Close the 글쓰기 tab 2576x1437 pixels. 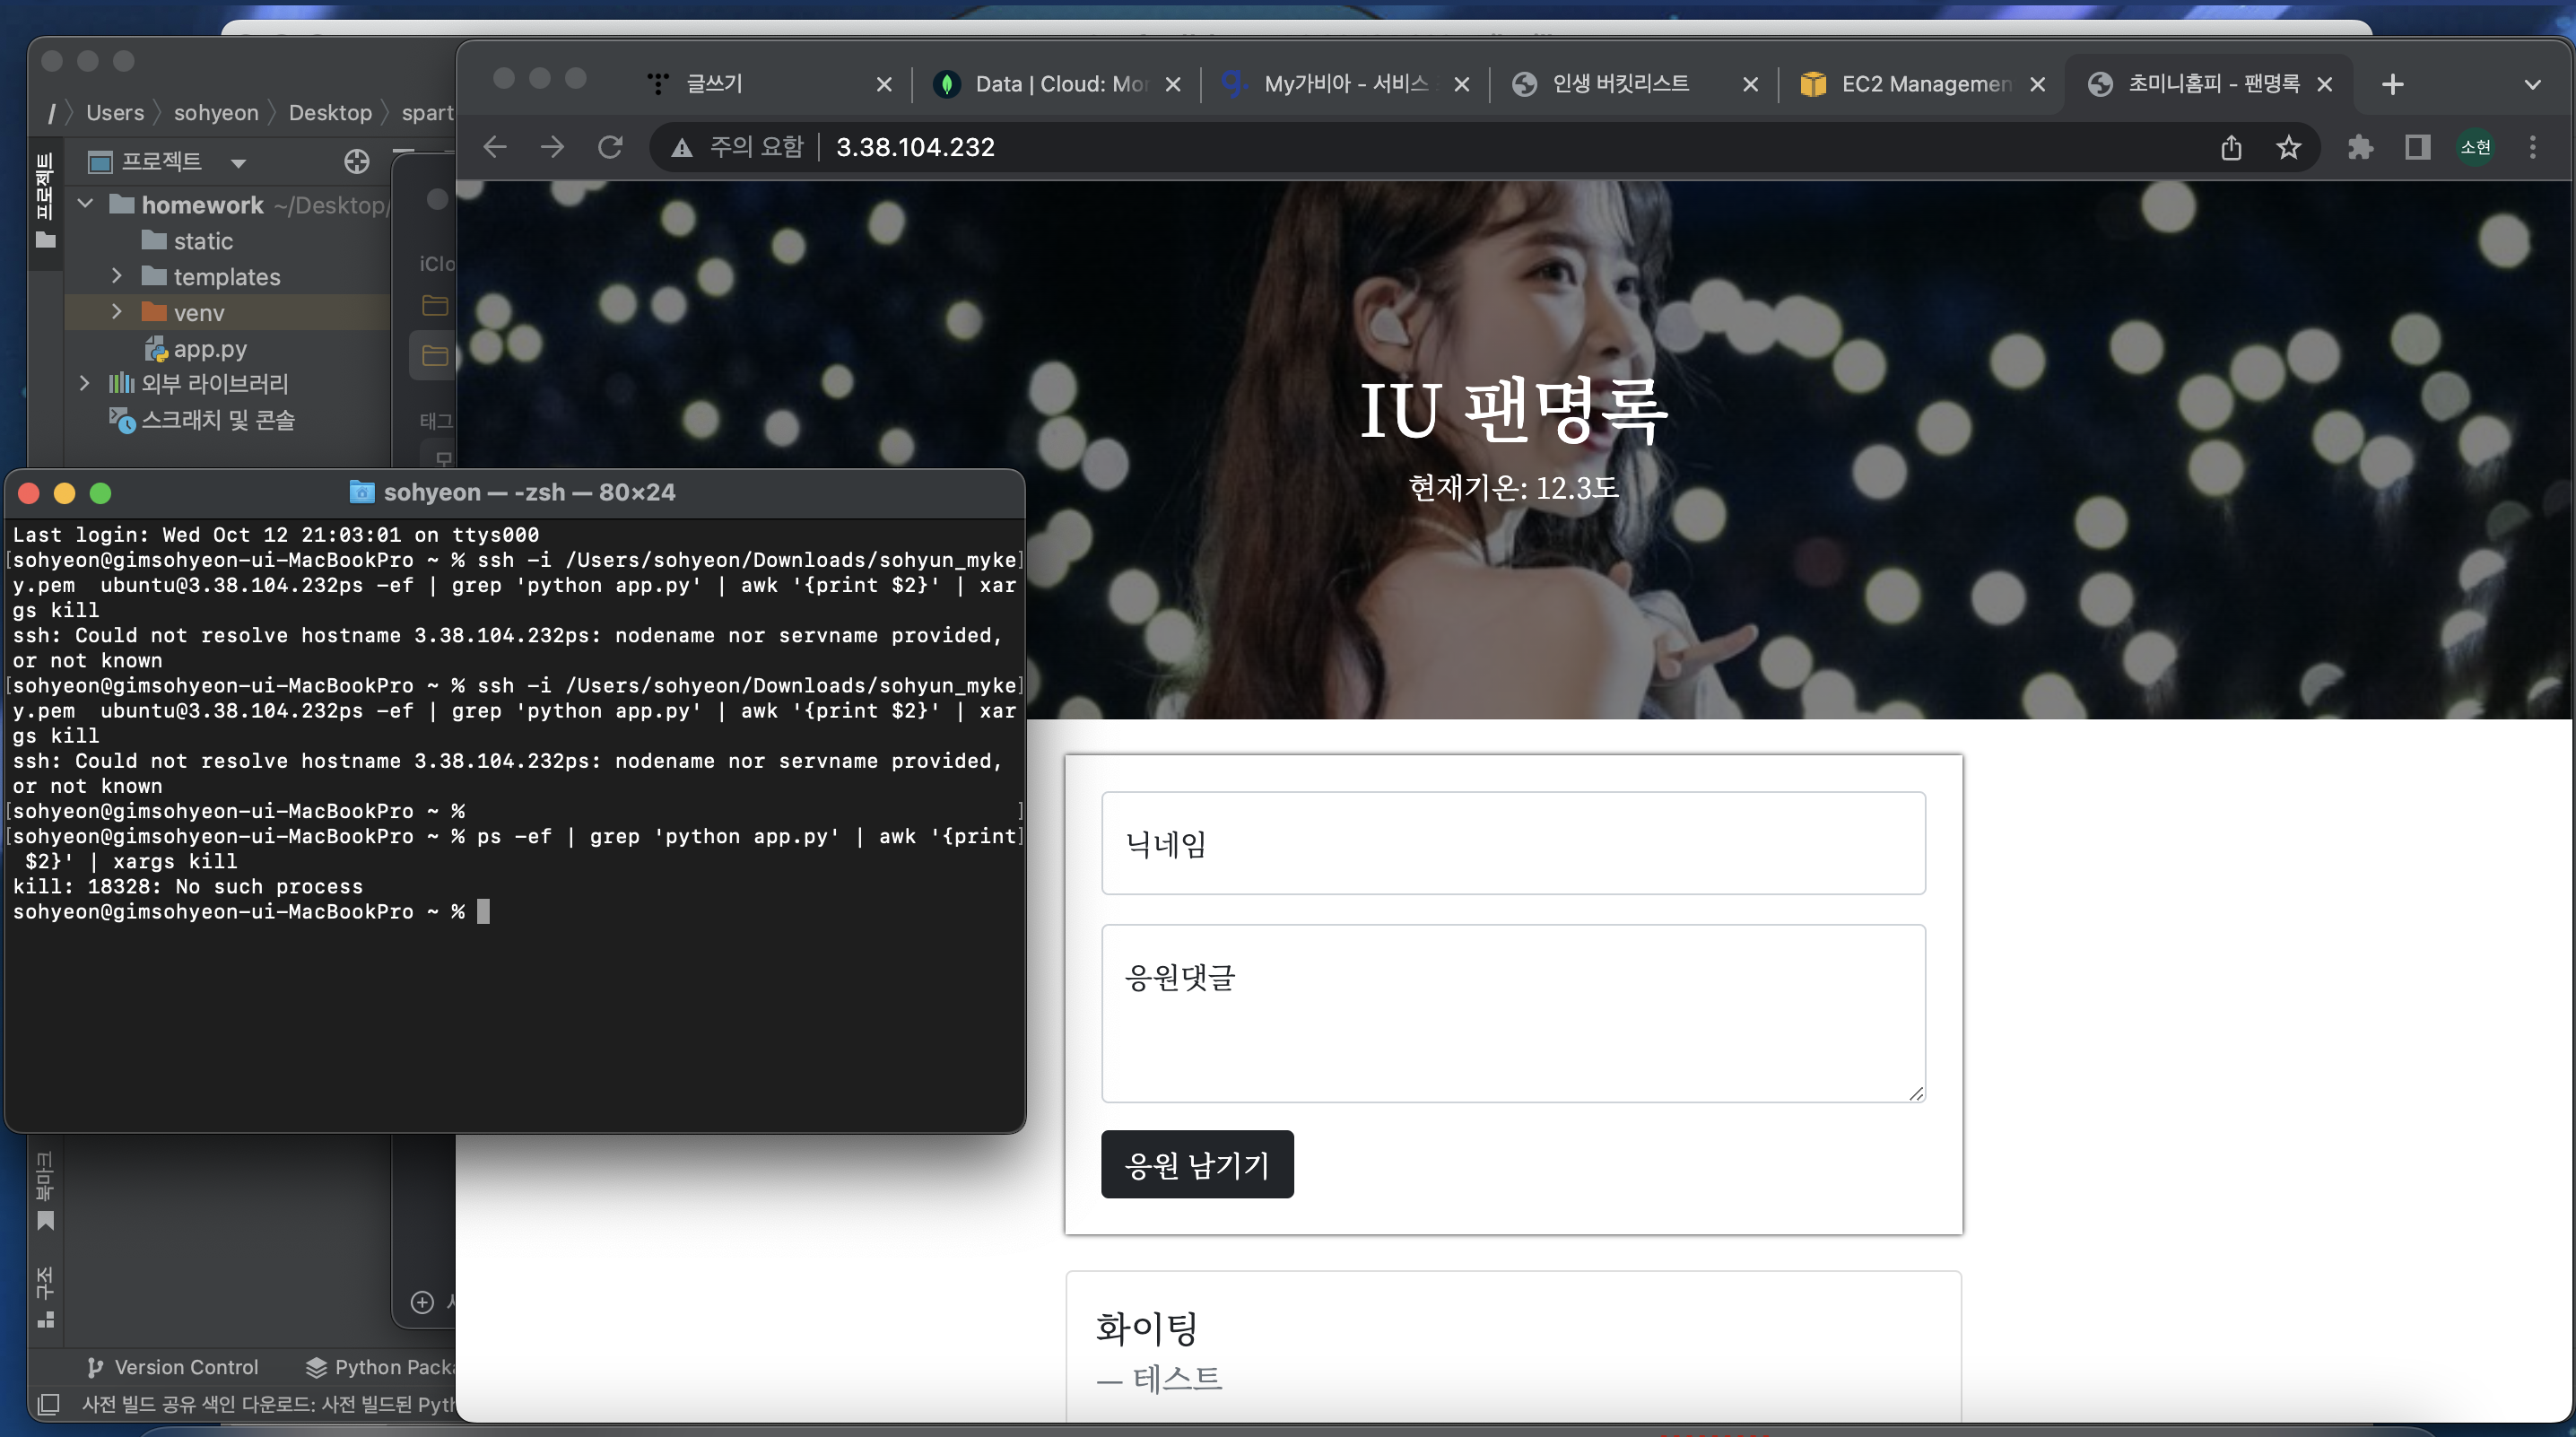click(884, 85)
